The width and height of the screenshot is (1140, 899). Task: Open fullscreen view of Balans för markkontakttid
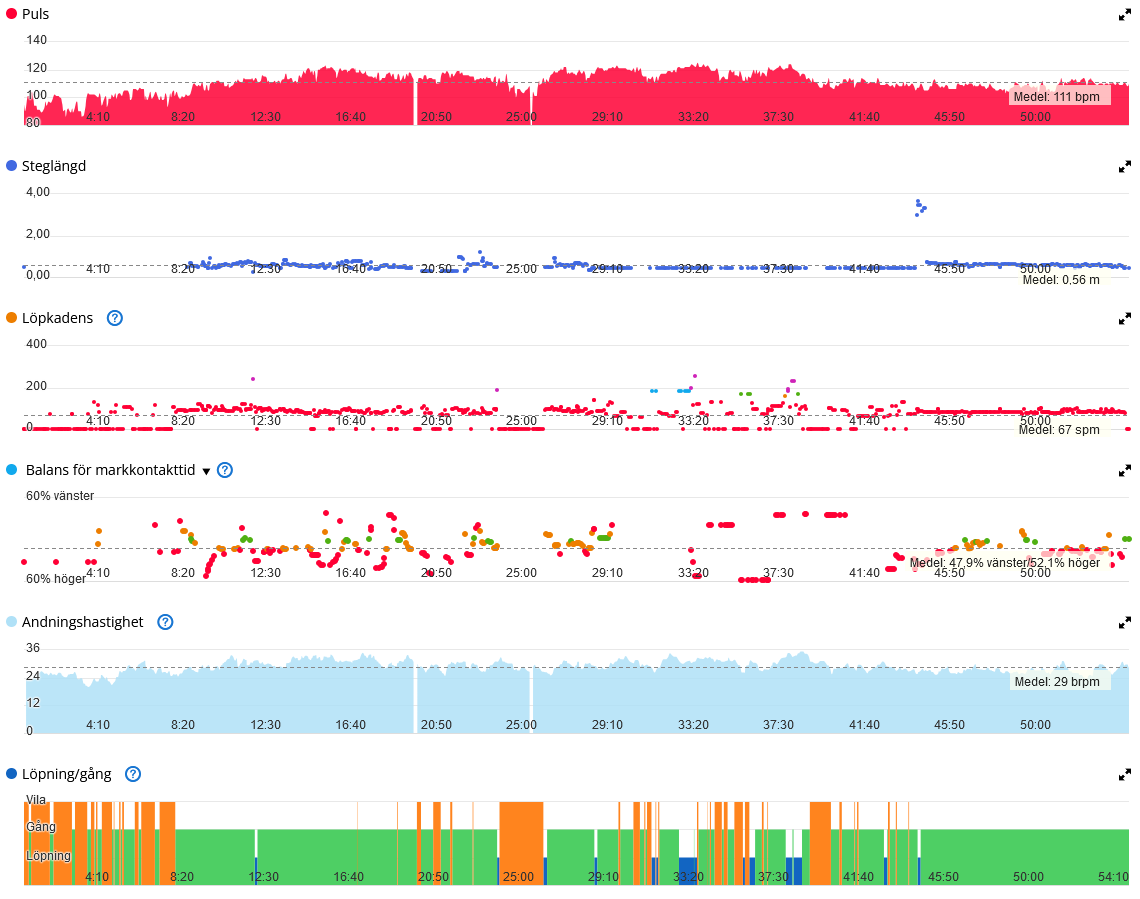coord(1124,471)
